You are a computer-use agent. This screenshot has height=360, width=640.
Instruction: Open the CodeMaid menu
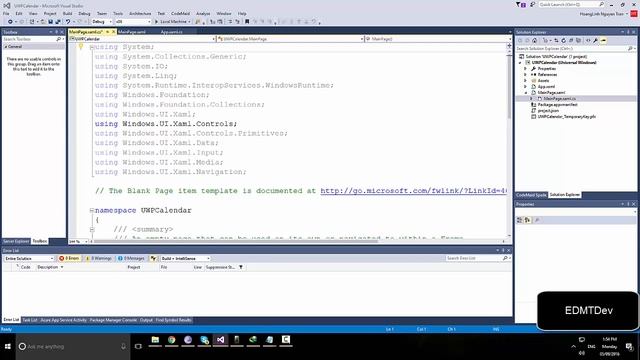(180, 13)
